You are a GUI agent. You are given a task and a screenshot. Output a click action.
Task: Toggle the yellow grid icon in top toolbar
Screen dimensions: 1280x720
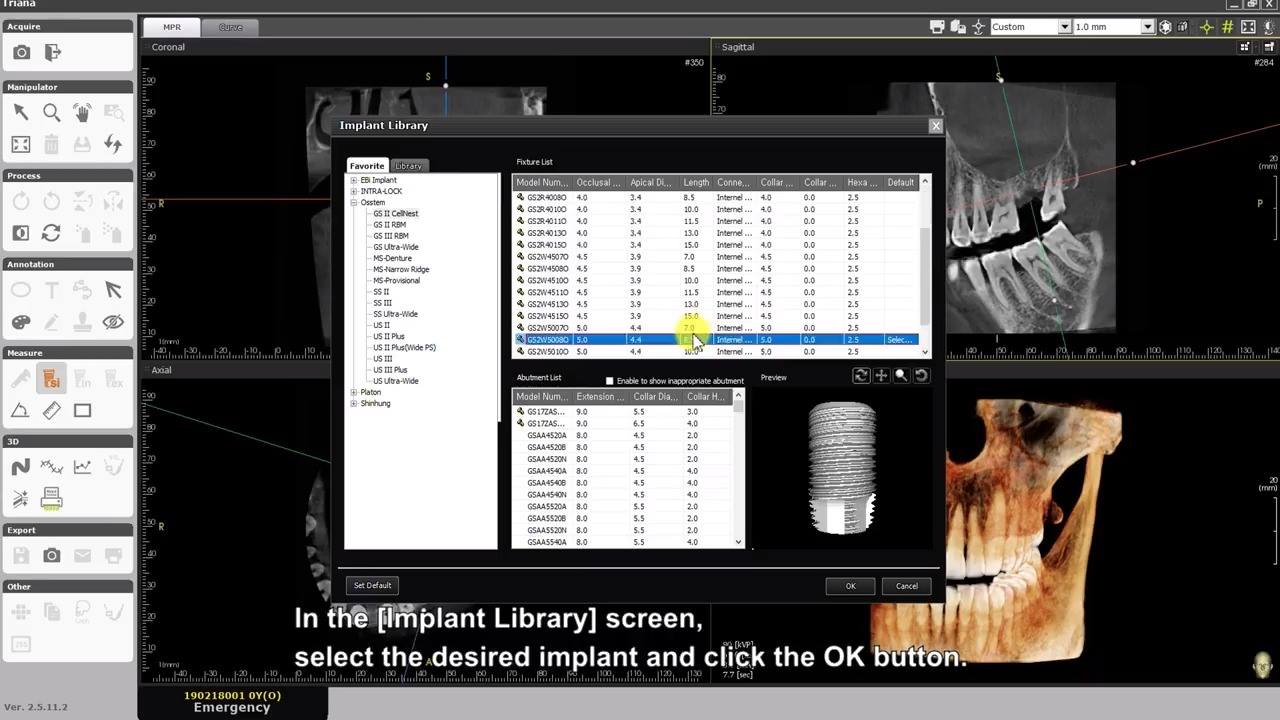(x=1227, y=27)
